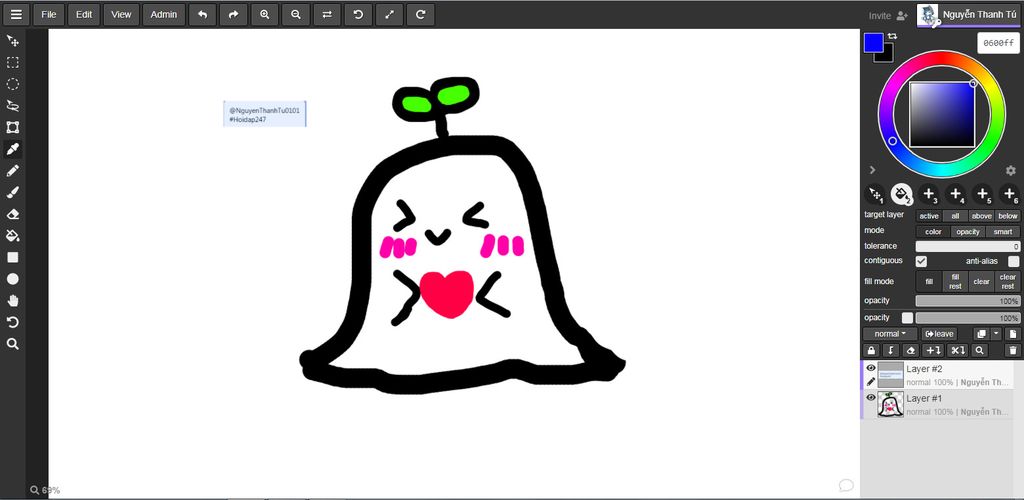Select the Brush tool

pos(12,193)
